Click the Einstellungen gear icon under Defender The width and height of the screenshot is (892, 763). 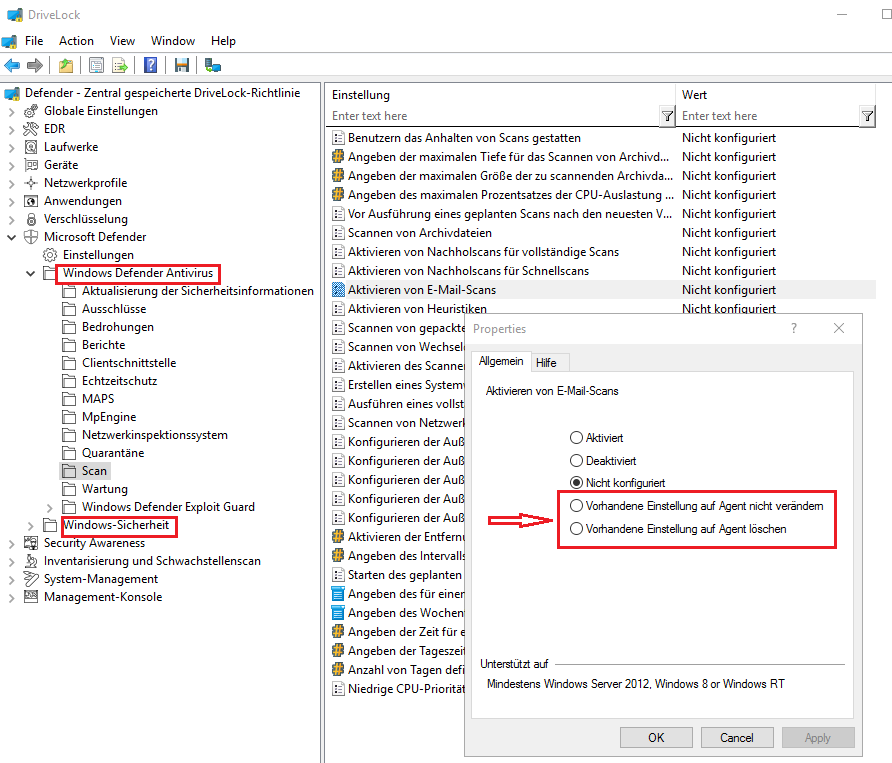(x=50, y=255)
